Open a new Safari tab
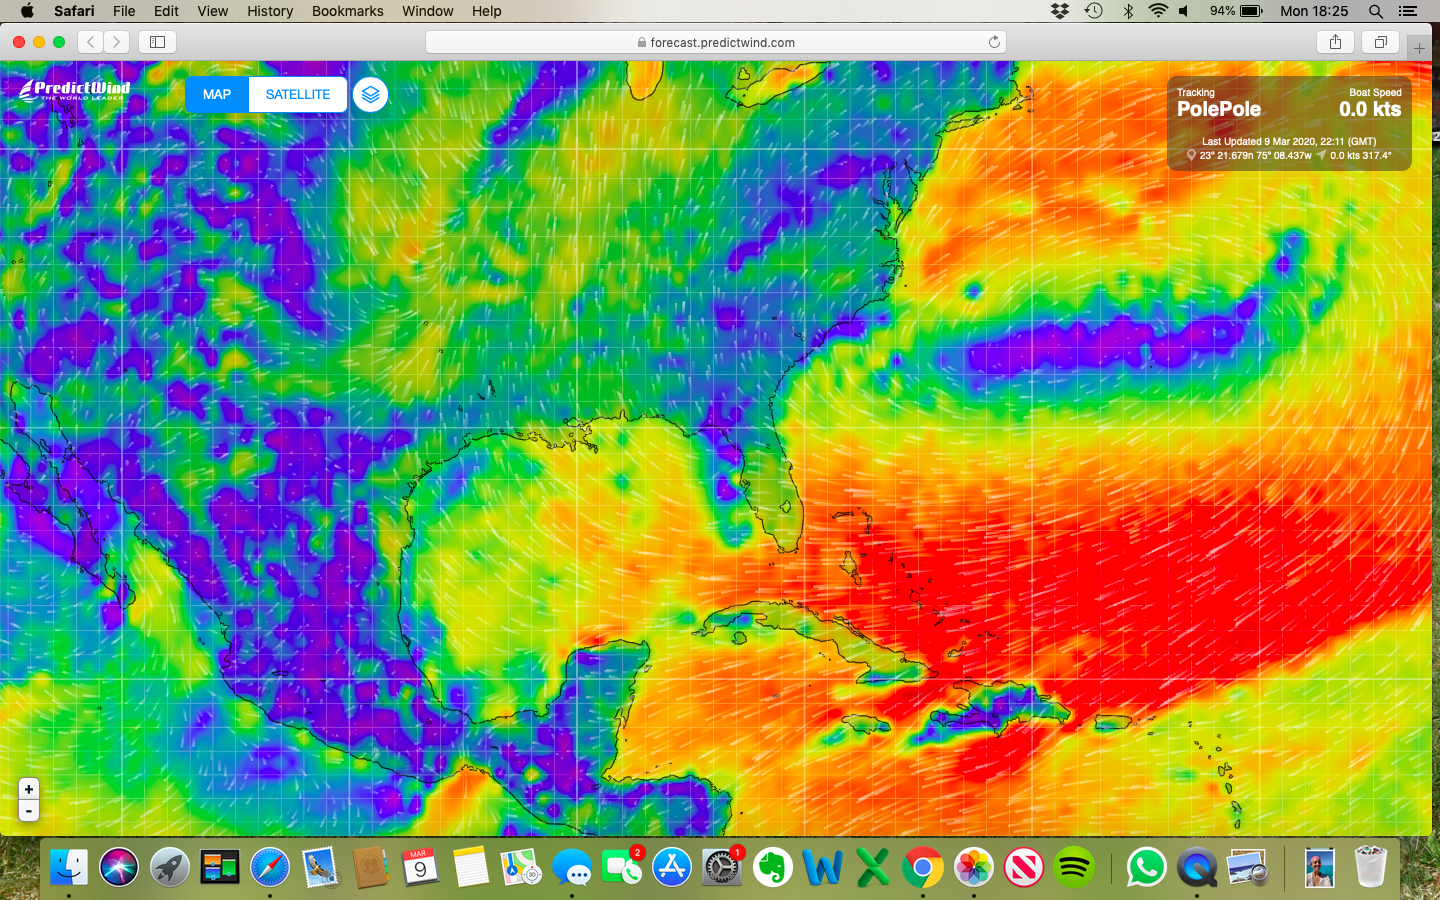This screenshot has width=1440, height=900. click(1418, 47)
